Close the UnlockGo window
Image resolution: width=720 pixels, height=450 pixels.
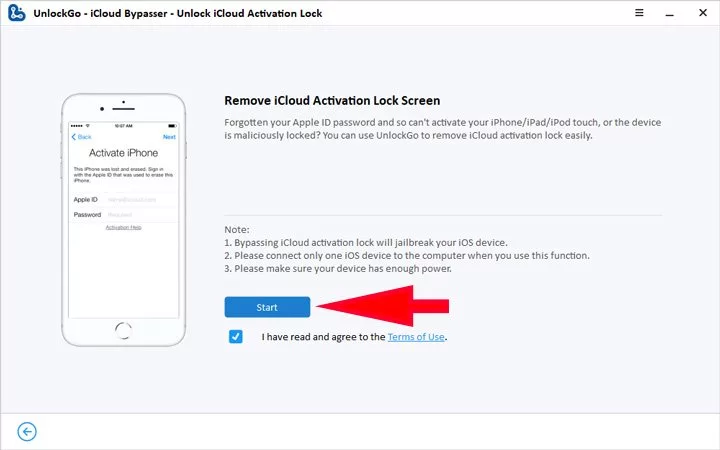click(x=703, y=13)
